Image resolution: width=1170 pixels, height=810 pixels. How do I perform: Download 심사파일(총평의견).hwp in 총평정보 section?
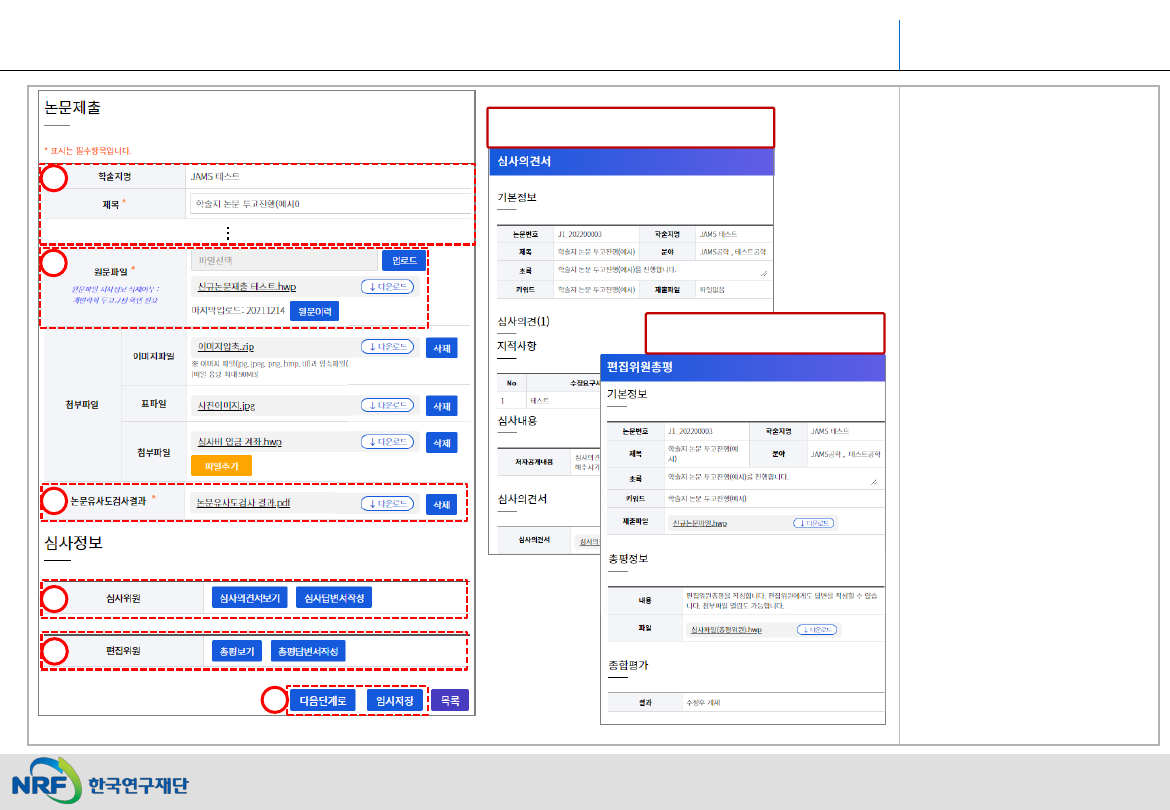click(x=817, y=630)
